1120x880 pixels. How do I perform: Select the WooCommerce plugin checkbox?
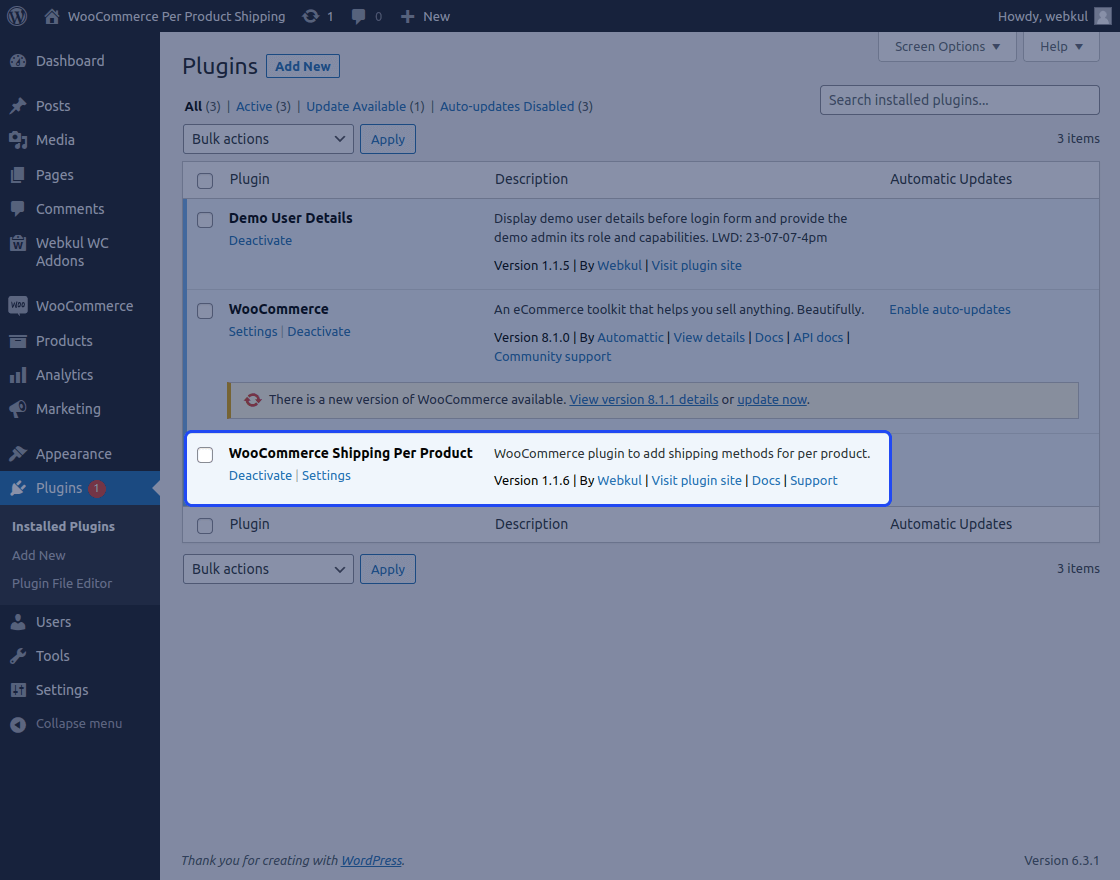pyautogui.click(x=205, y=311)
